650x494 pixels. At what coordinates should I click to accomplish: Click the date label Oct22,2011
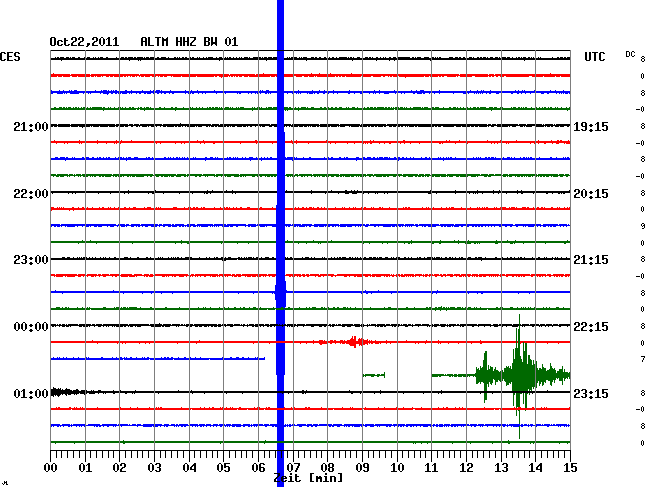coord(84,42)
